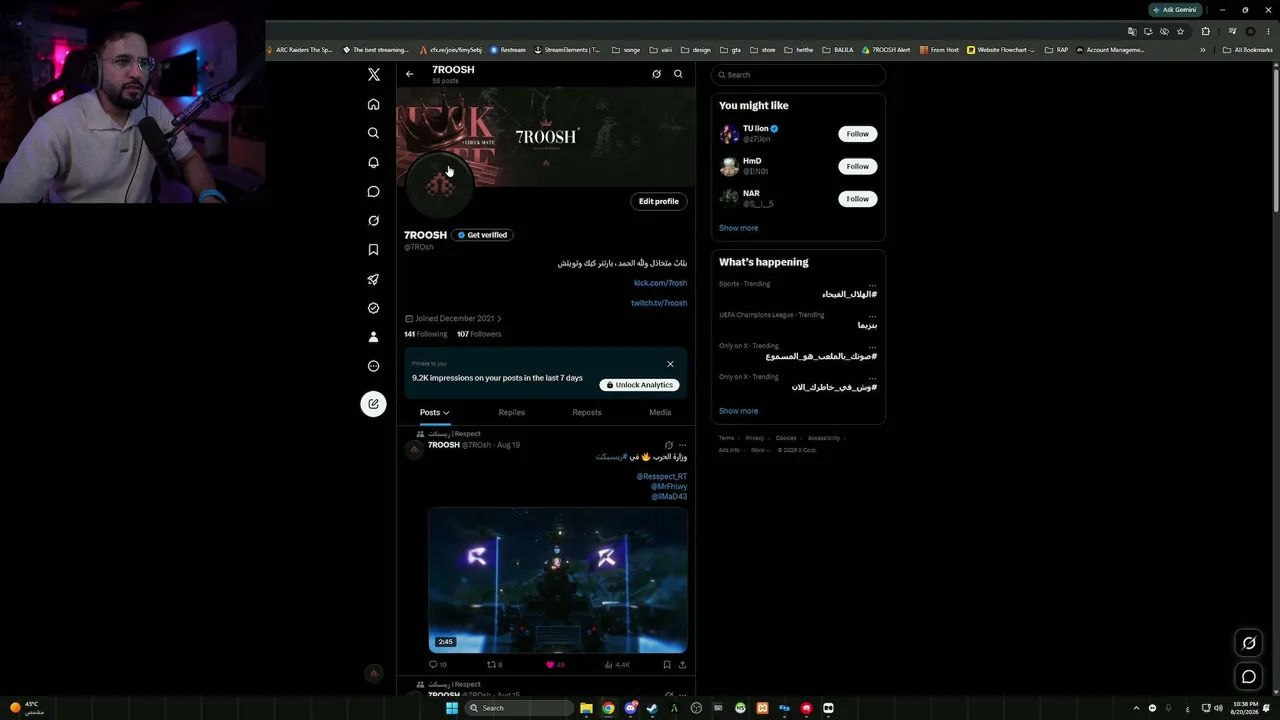The height and width of the screenshot is (720, 1280).
Task: Open the floating Grok button
Action: (1248, 643)
